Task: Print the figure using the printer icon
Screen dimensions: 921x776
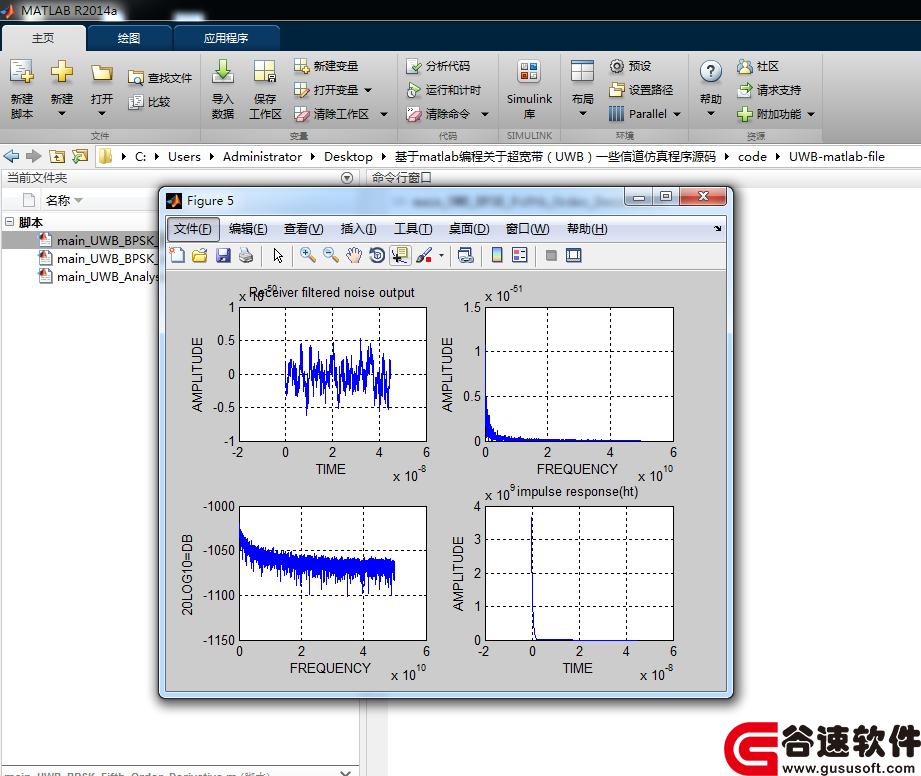Action: point(246,256)
